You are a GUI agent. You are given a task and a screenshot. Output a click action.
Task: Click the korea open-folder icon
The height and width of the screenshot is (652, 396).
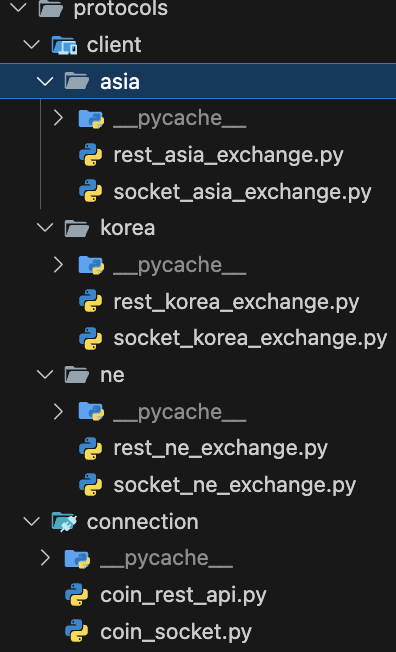(77, 227)
